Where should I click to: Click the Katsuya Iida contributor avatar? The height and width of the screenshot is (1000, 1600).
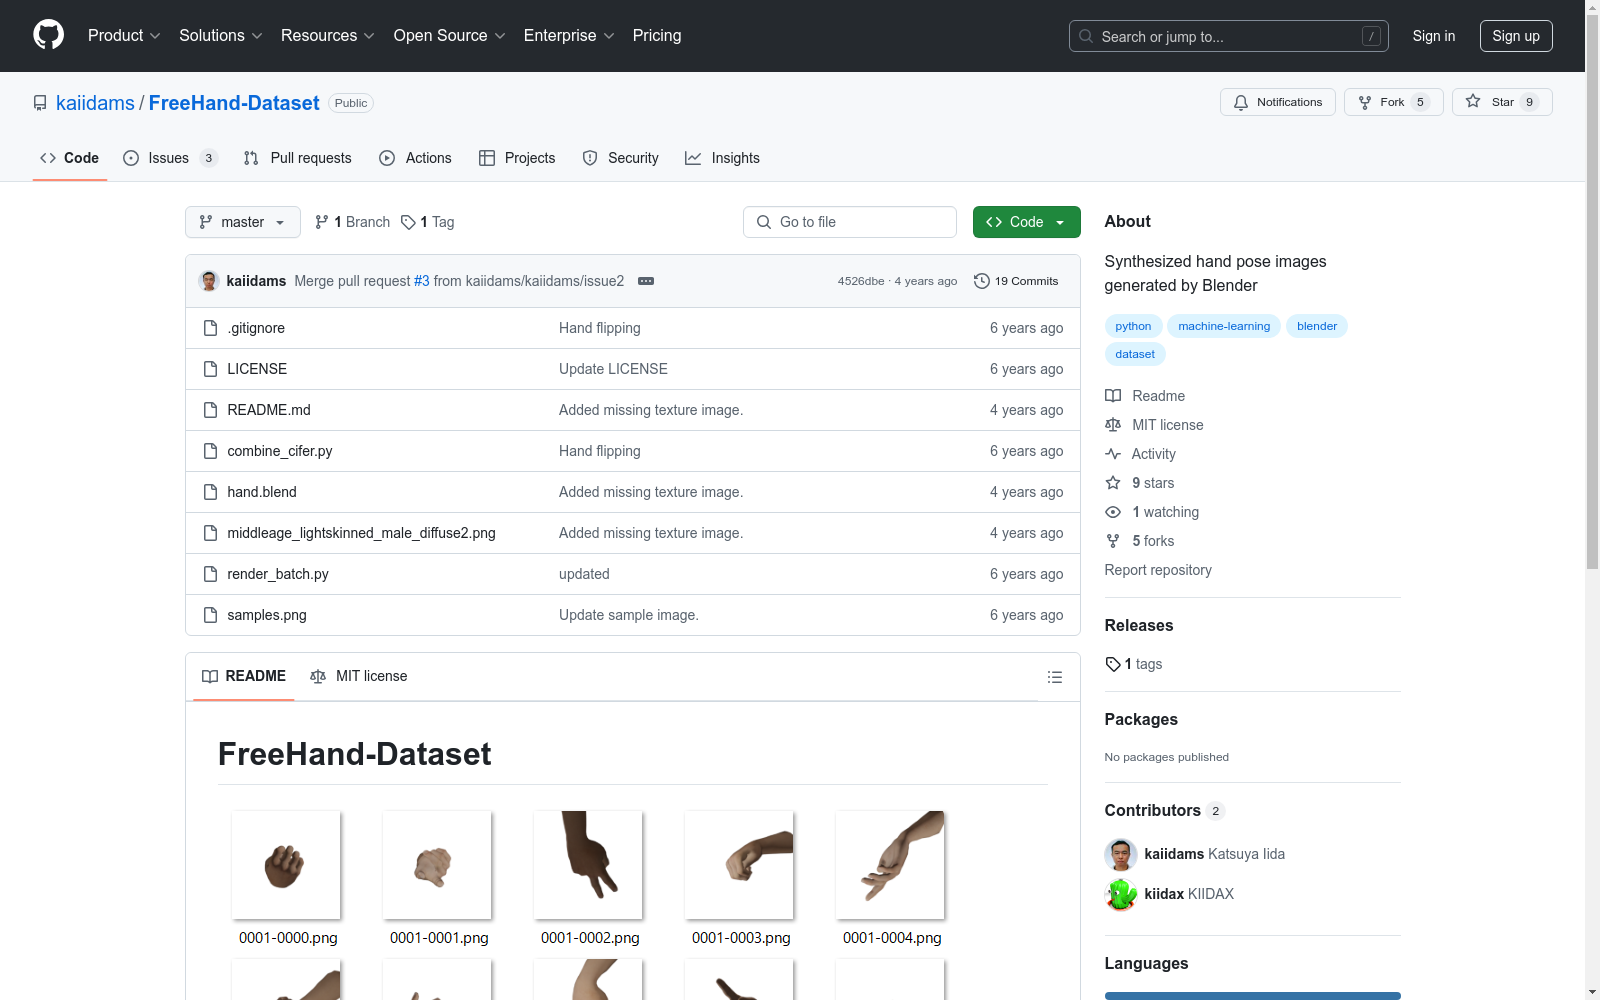tap(1121, 855)
